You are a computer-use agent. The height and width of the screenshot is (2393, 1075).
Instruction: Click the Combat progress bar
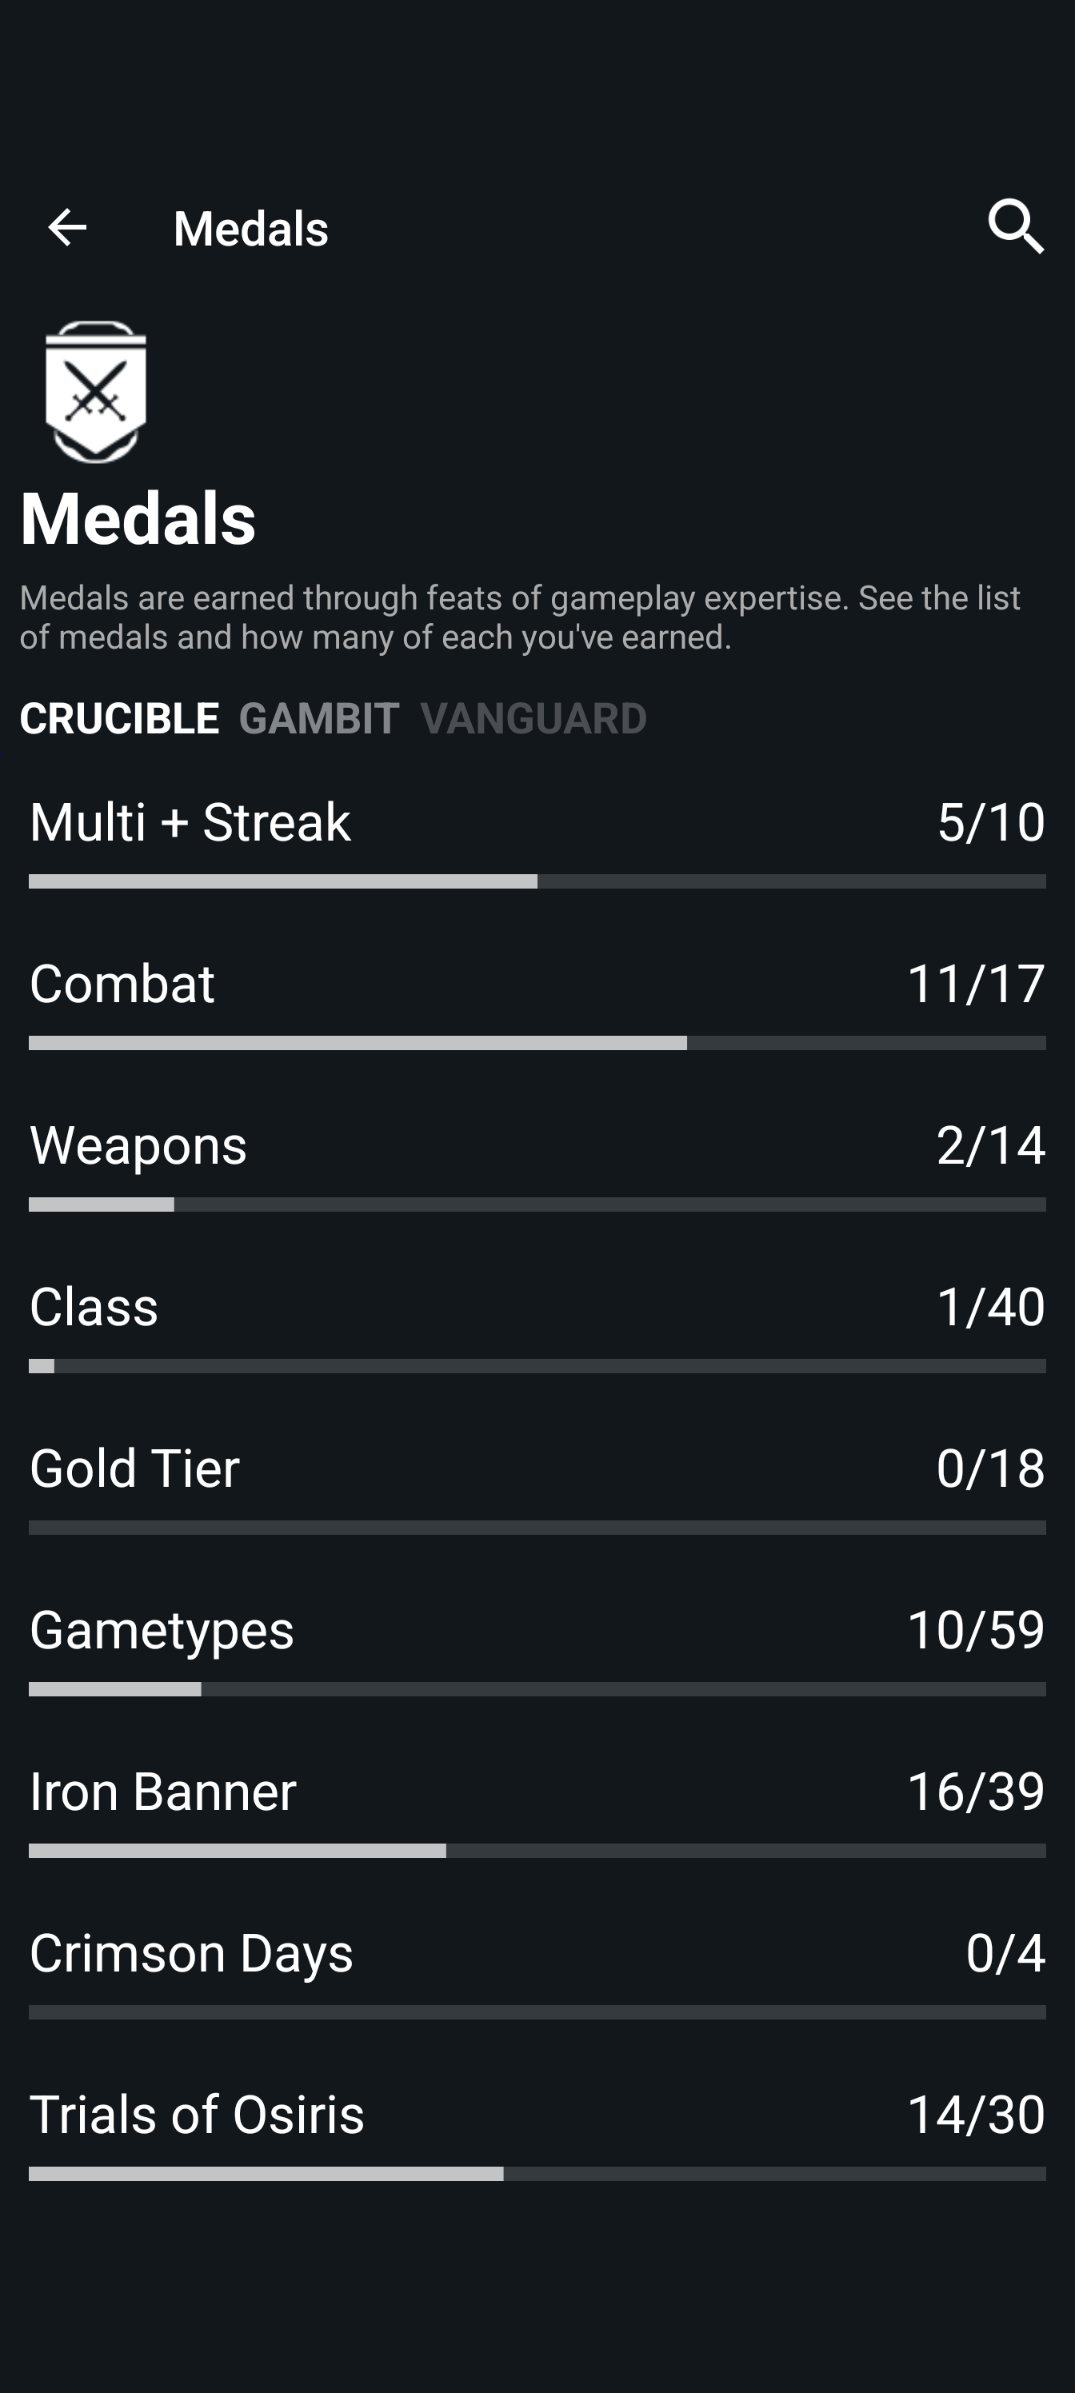tap(537, 1043)
